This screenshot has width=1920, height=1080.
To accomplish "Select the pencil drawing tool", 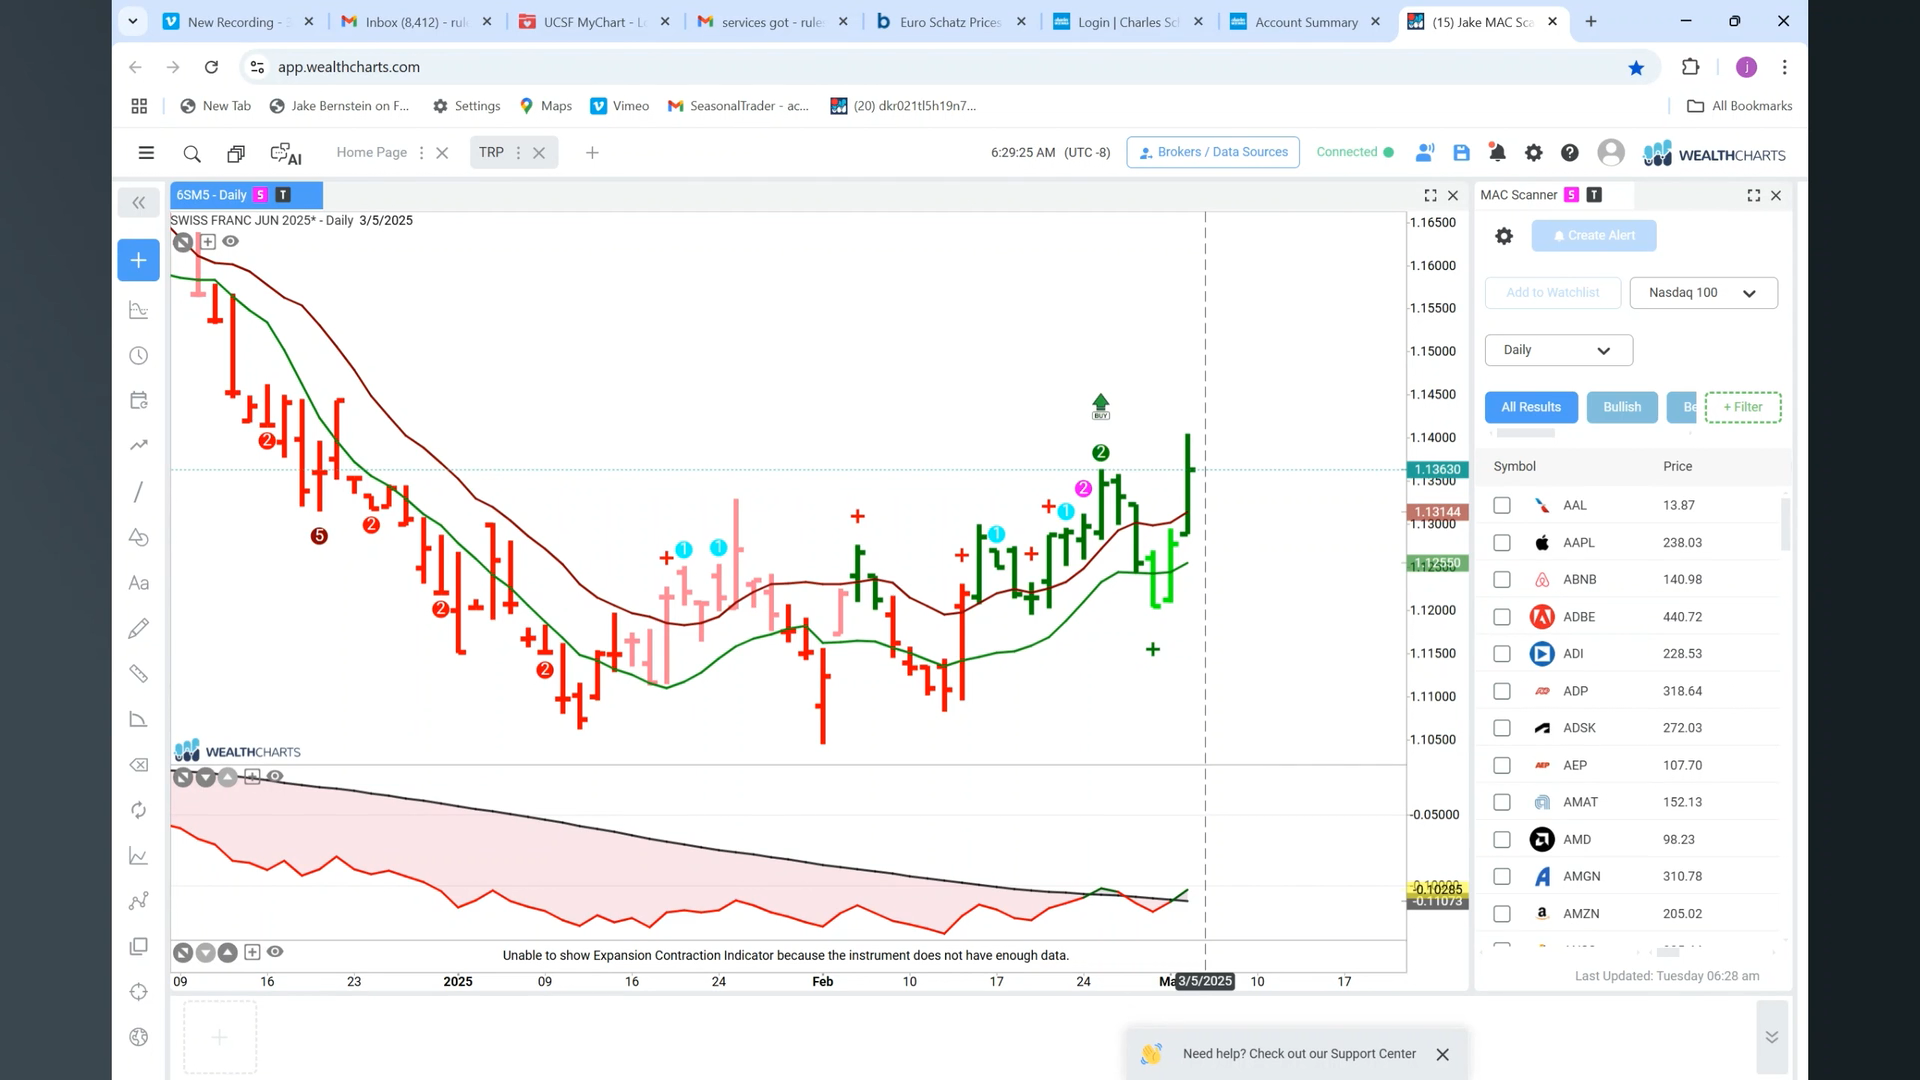I will (x=139, y=628).
